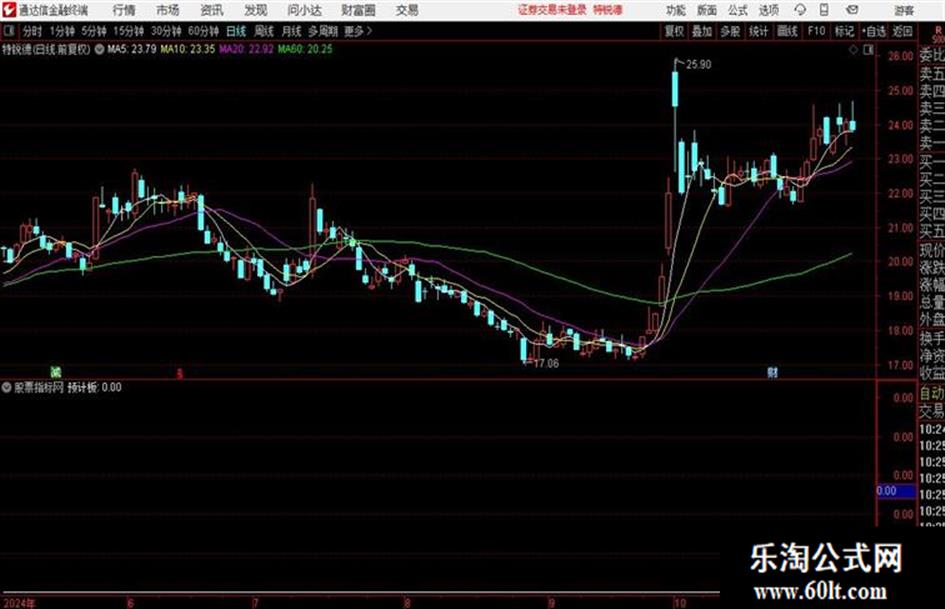Open the 市场 menu

pyautogui.click(x=168, y=10)
